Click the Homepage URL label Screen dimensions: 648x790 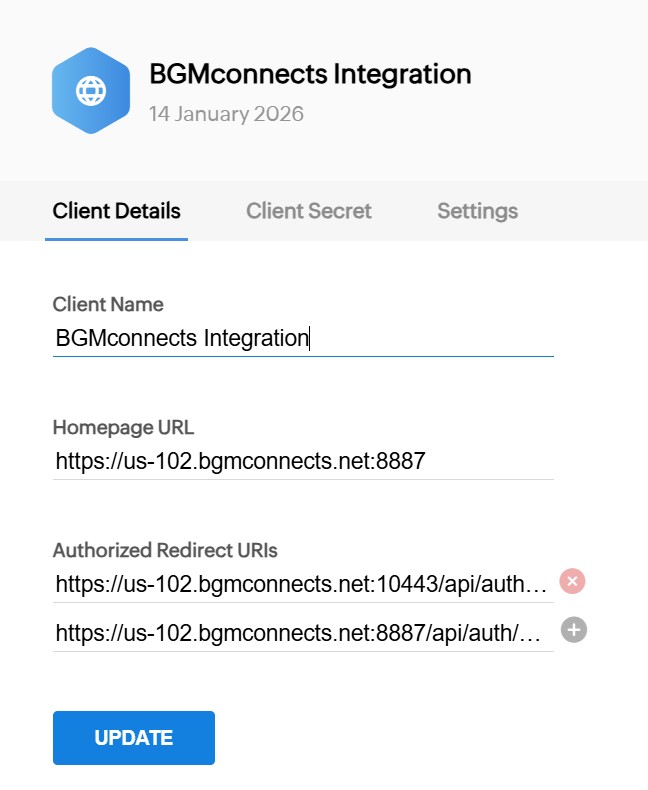point(123,427)
